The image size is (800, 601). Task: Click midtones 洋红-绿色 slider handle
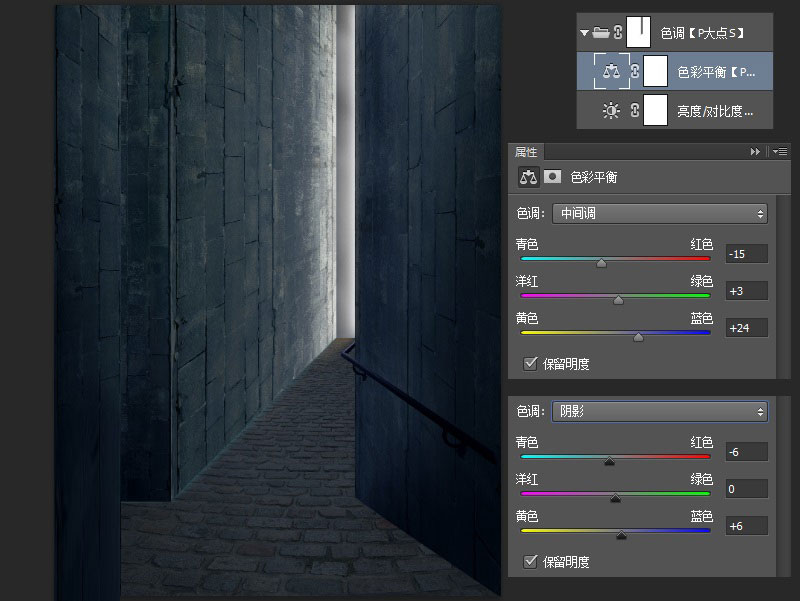coord(618,300)
